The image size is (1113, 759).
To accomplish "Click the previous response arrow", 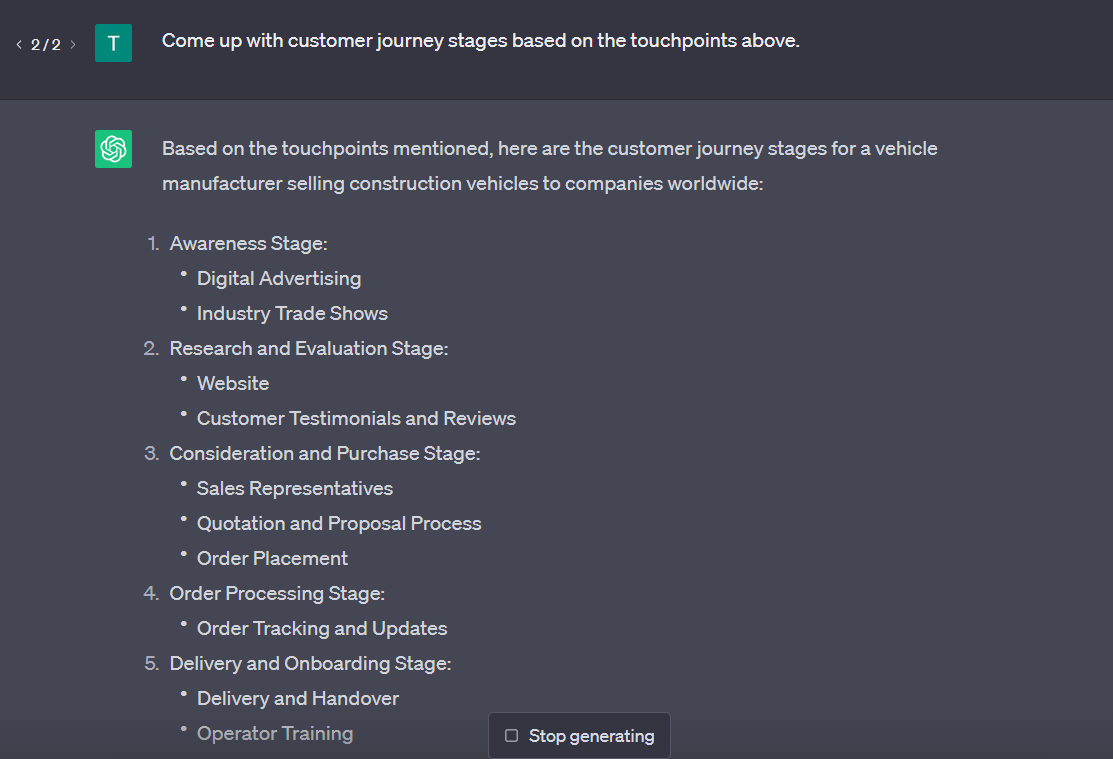I will tap(19, 44).
